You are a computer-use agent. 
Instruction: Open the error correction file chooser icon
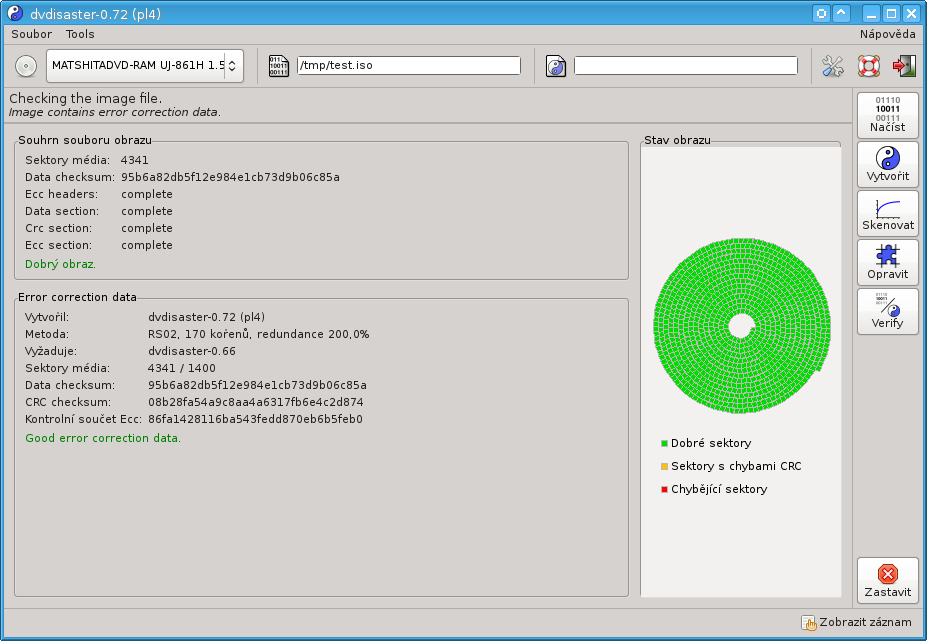coord(556,66)
